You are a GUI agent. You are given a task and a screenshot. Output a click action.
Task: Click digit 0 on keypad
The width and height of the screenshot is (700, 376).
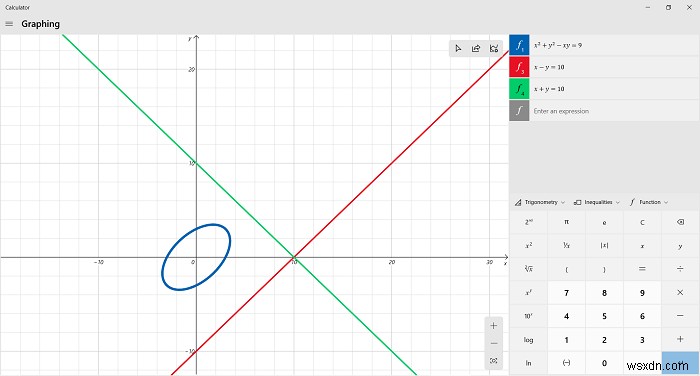604,363
